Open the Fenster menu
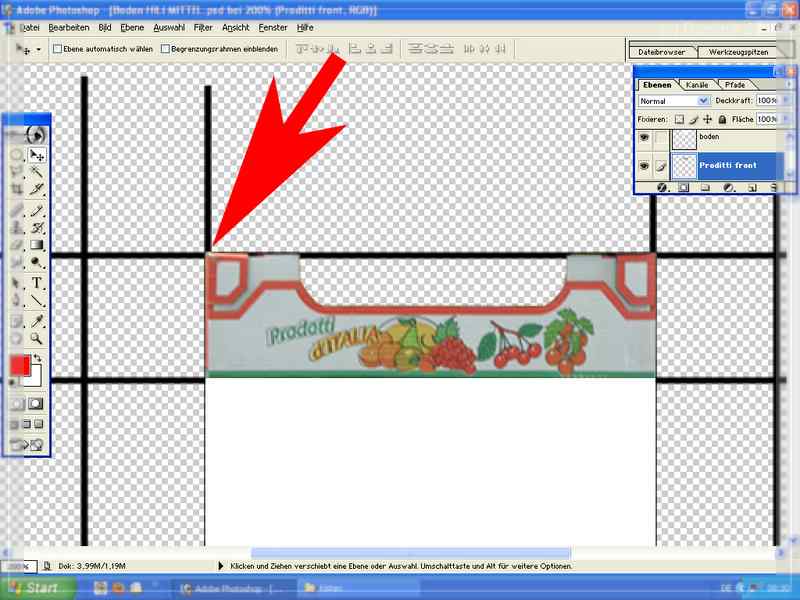 point(273,28)
